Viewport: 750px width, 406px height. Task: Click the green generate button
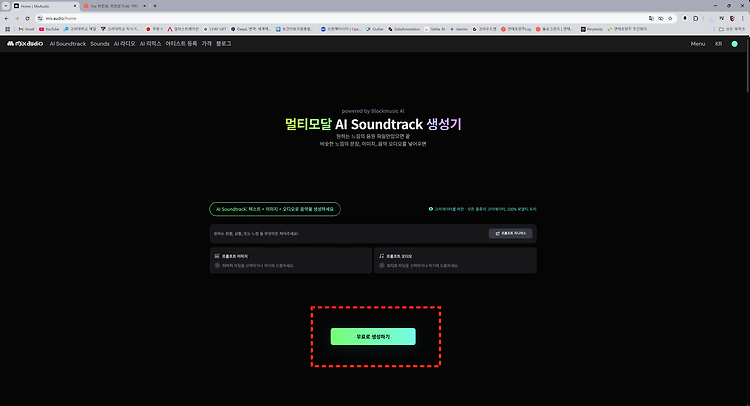point(373,336)
